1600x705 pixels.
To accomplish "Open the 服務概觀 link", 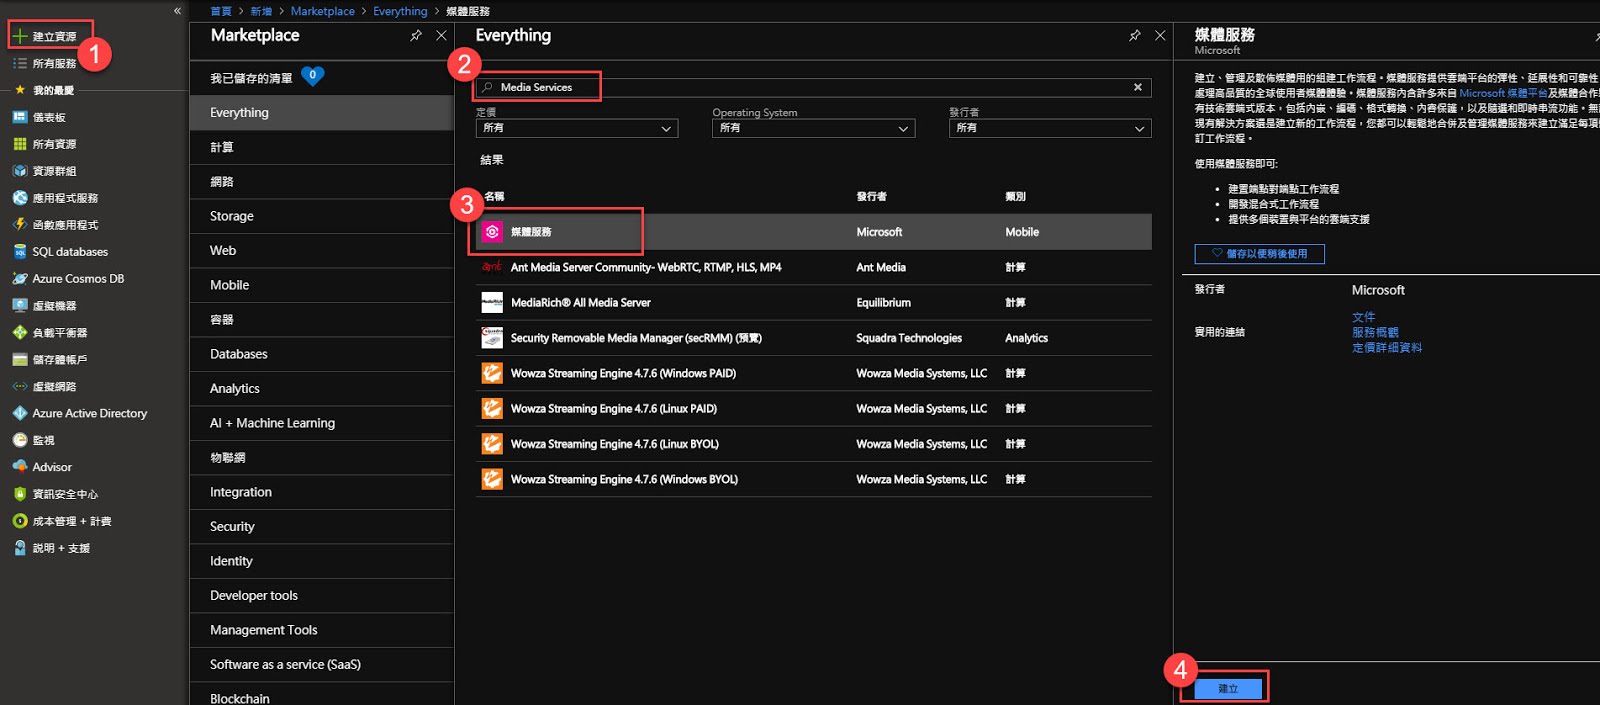I will tap(1375, 332).
